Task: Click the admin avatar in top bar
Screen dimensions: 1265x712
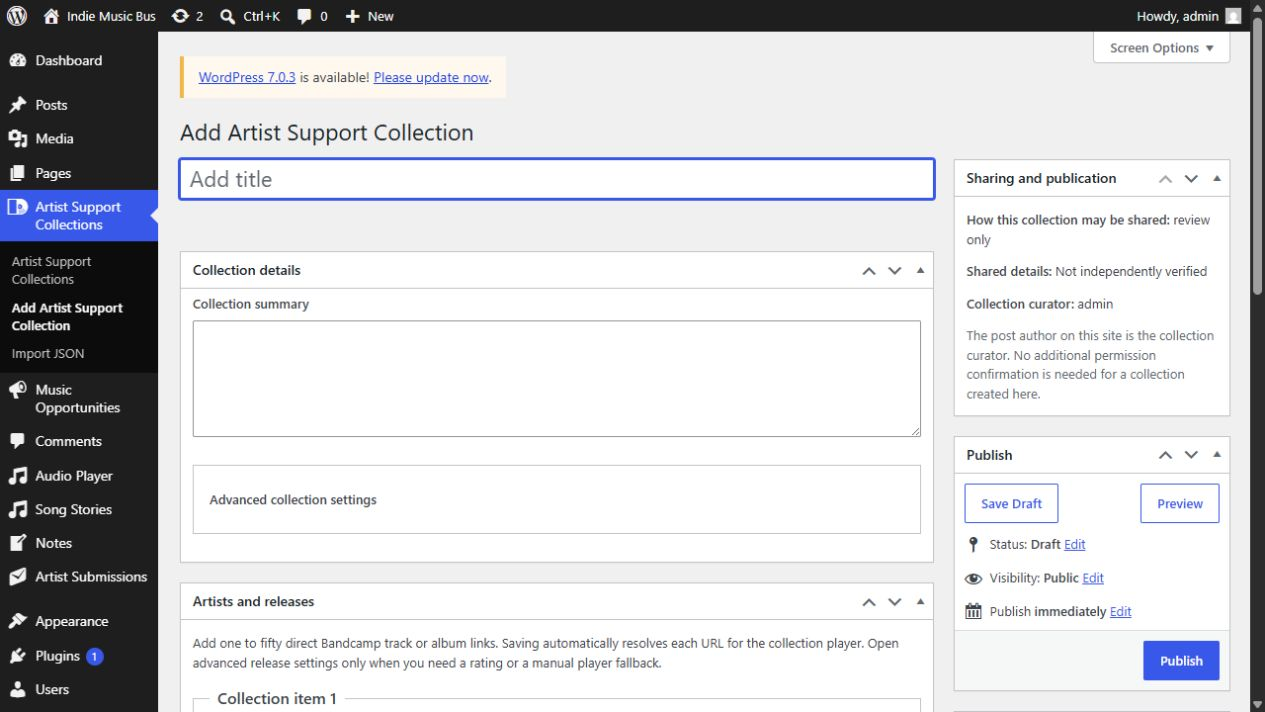Action: (1233, 16)
